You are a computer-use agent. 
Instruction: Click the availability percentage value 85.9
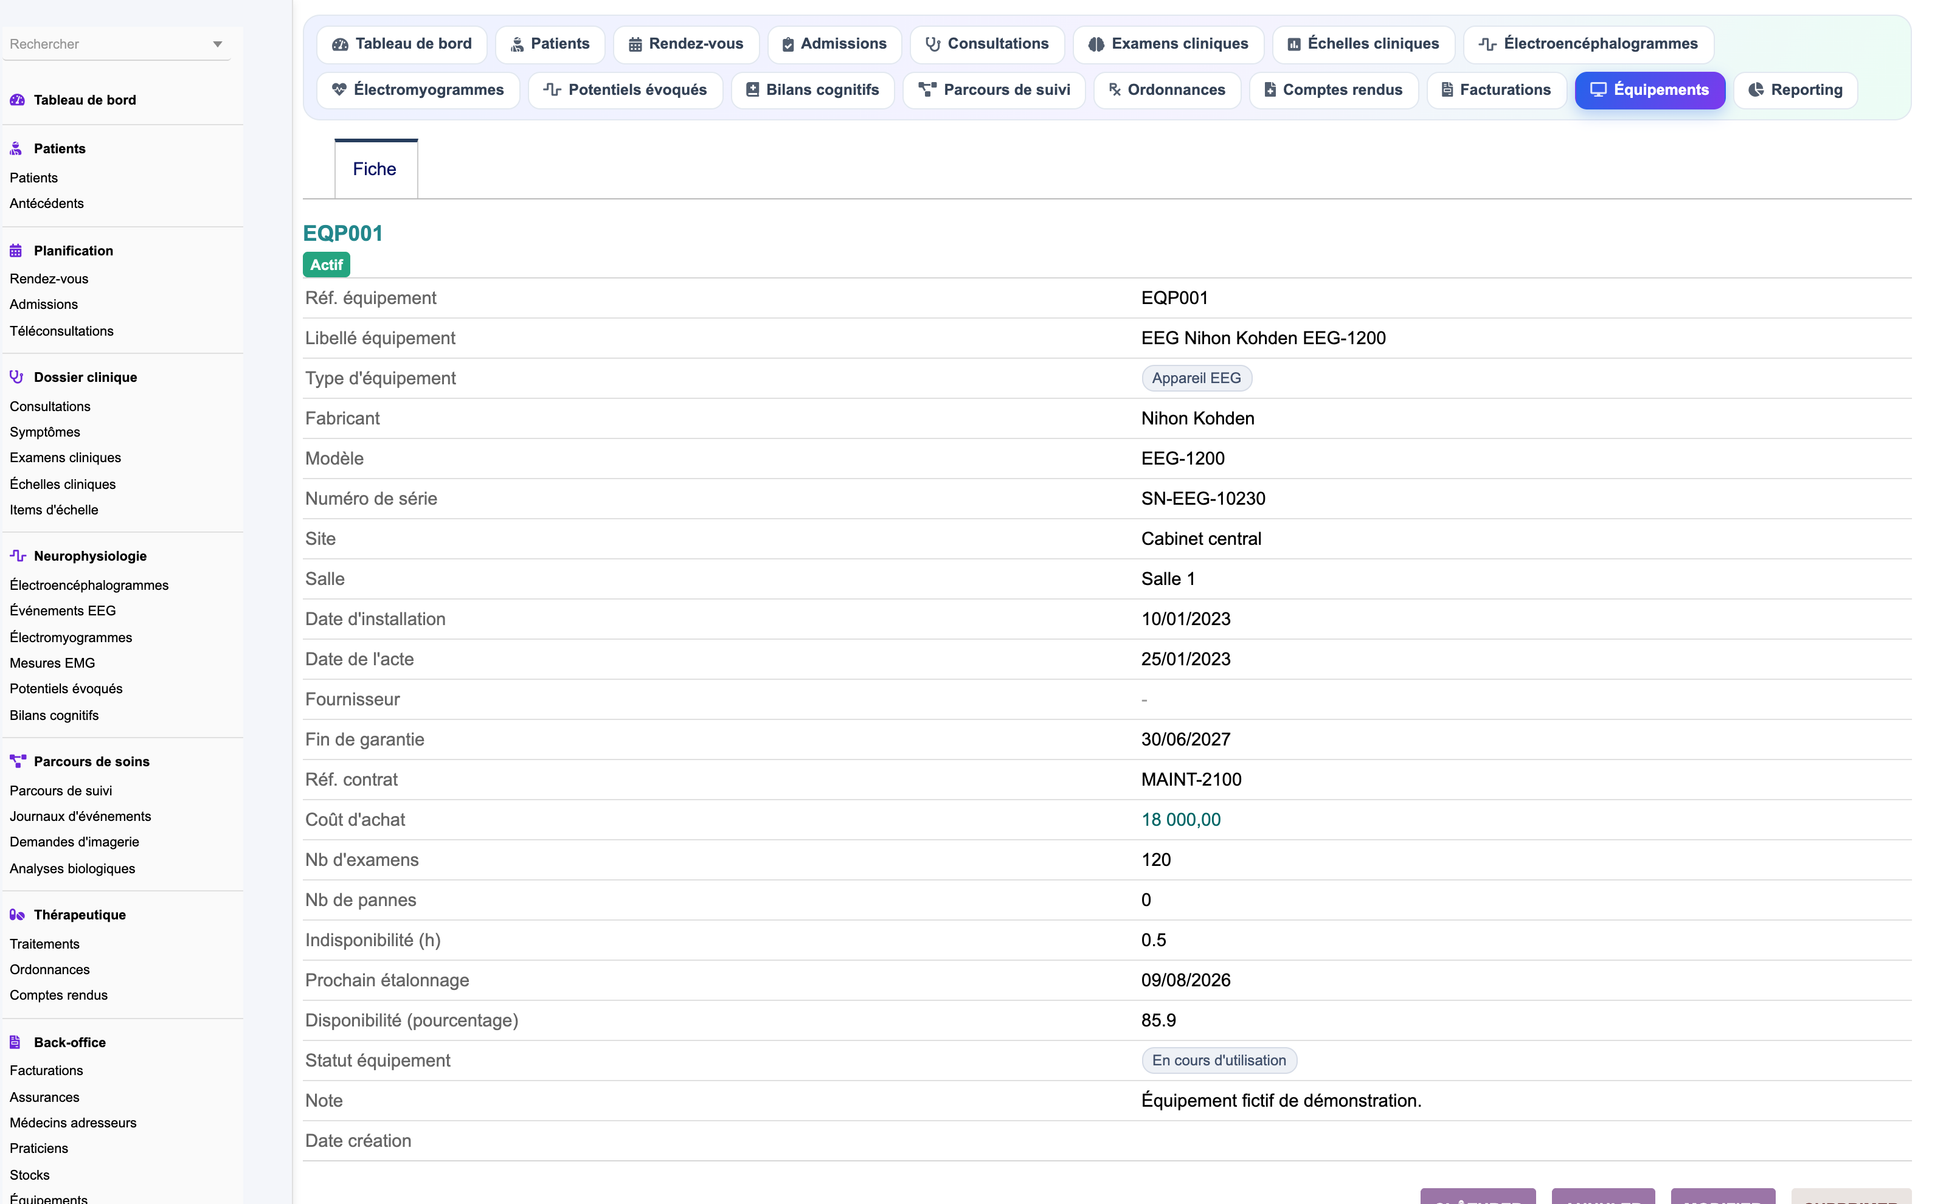(1159, 1021)
